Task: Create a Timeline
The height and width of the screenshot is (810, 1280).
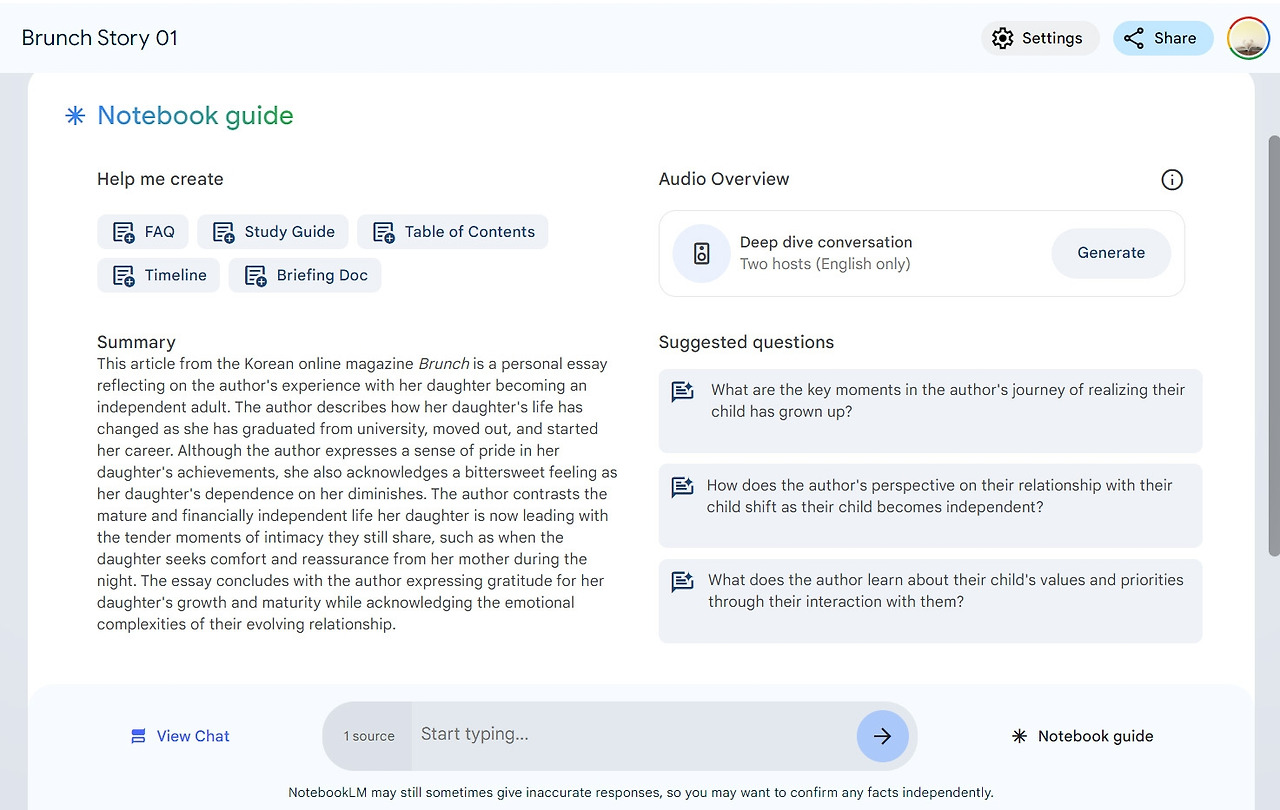Action: click(159, 276)
